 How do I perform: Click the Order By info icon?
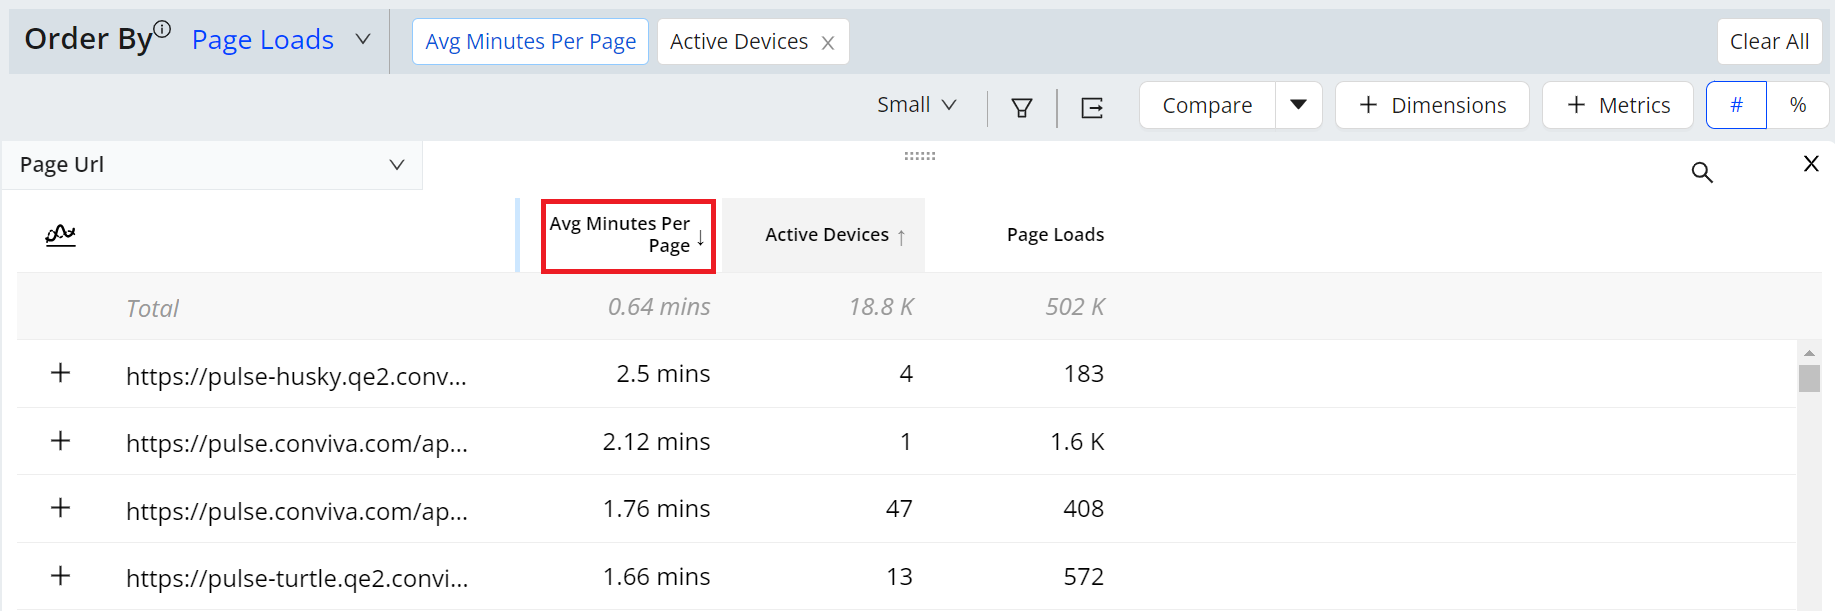point(162,29)
